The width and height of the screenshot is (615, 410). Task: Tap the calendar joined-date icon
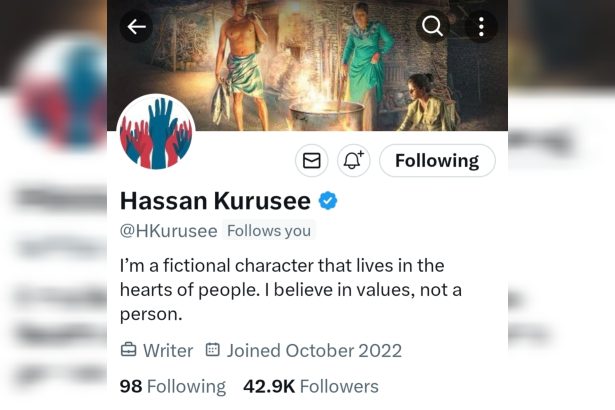click(x=213, y=349)
